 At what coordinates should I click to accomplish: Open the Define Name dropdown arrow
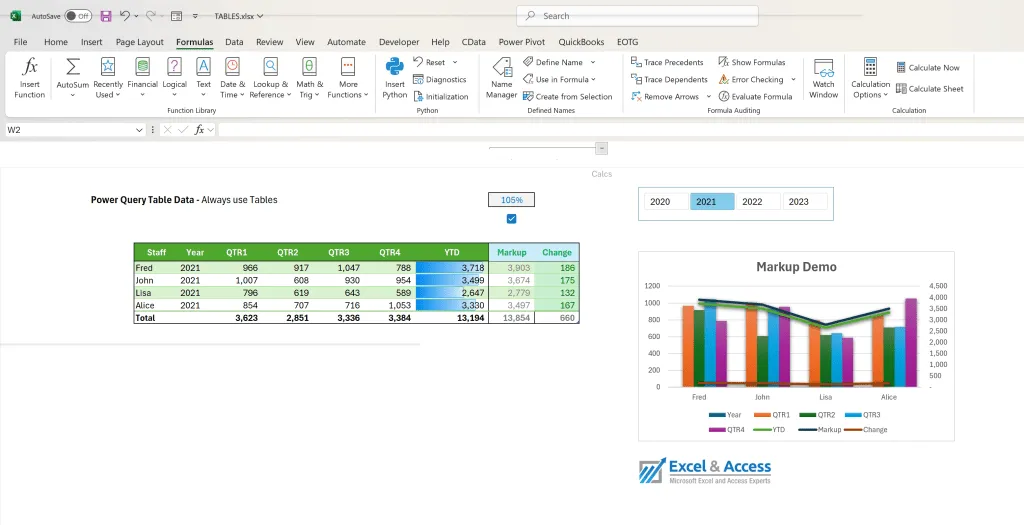click(593, 62)
